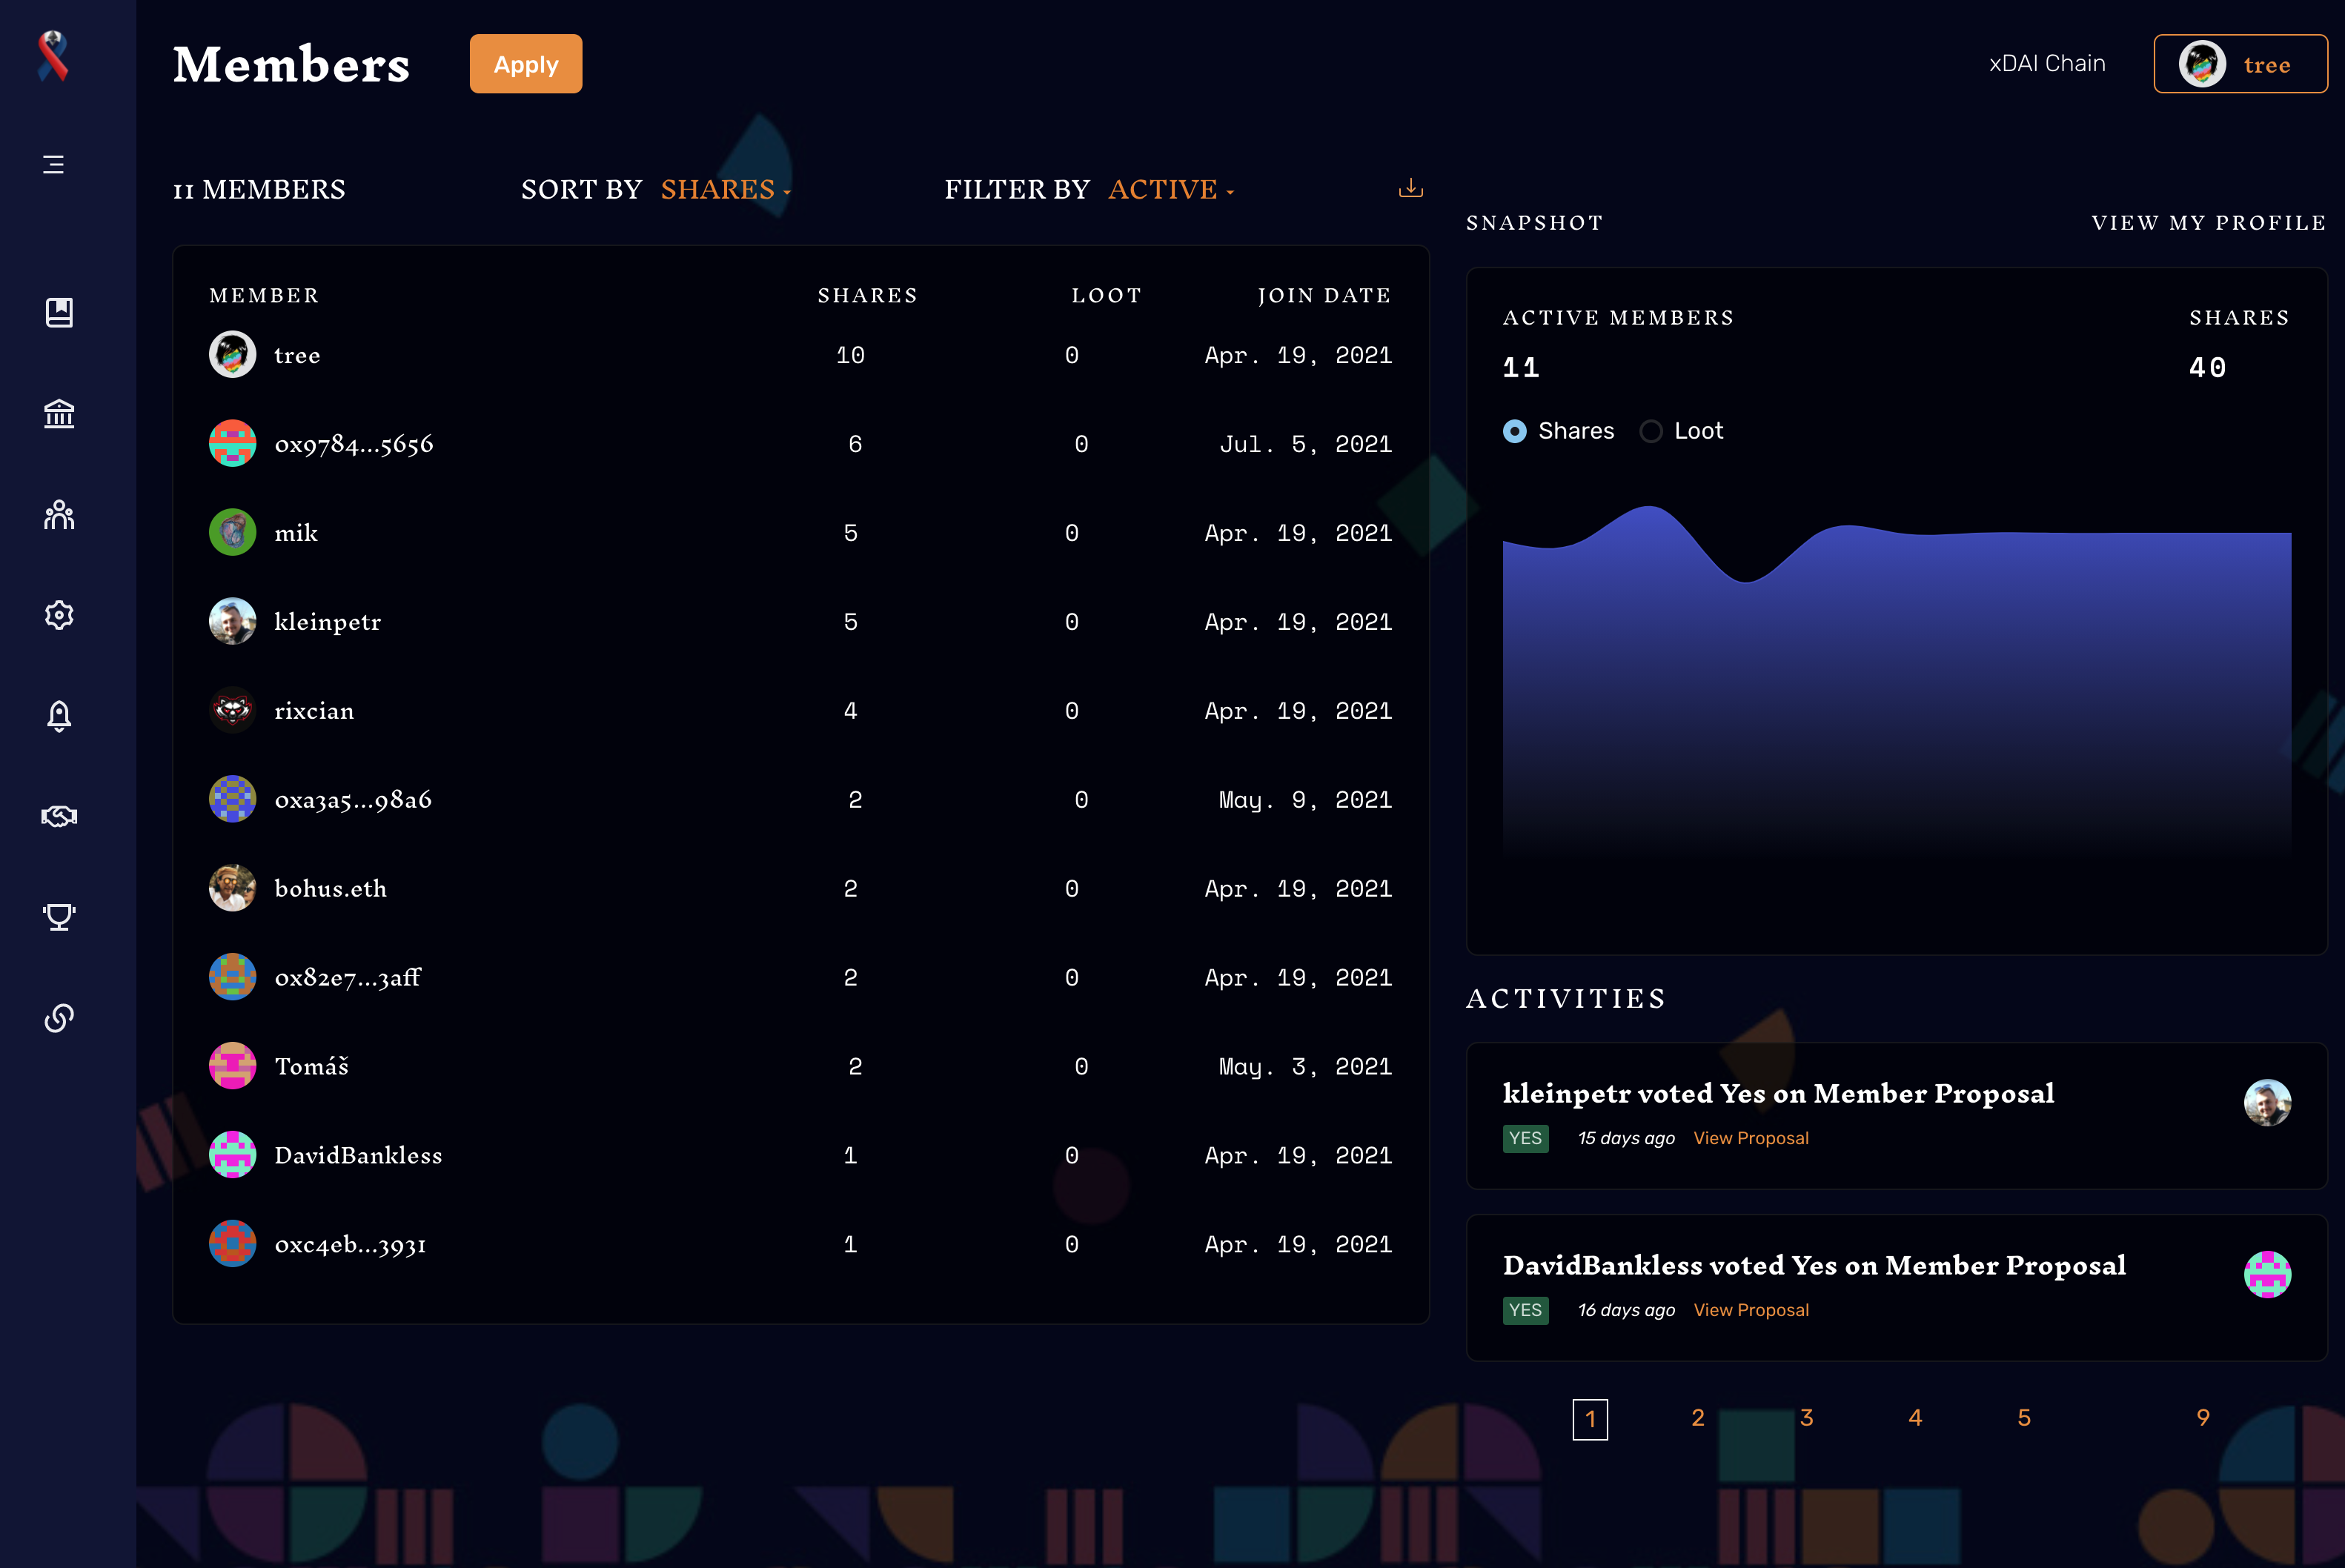The width and height of the screenshot is (2345, 1568).
Task: Click YES badge in kleinpetr activity
Action: point(1525,1138)
